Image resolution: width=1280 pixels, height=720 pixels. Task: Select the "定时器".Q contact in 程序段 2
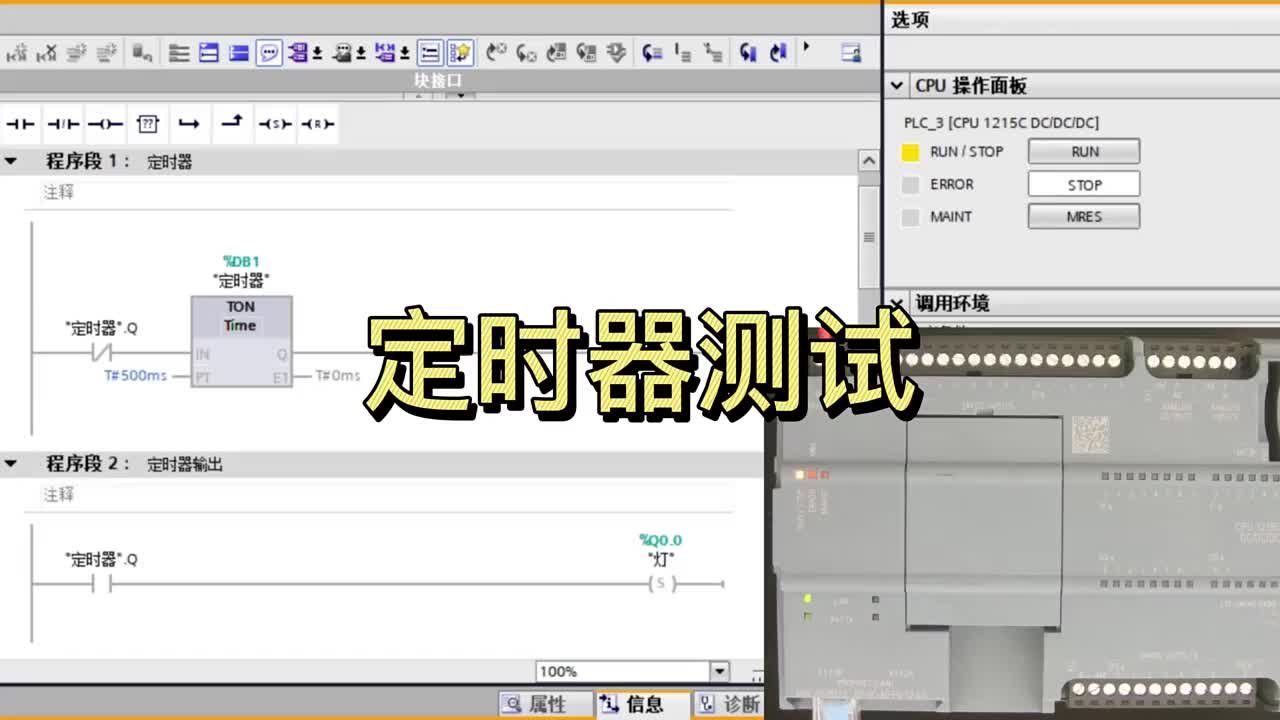tap(101, 584)
